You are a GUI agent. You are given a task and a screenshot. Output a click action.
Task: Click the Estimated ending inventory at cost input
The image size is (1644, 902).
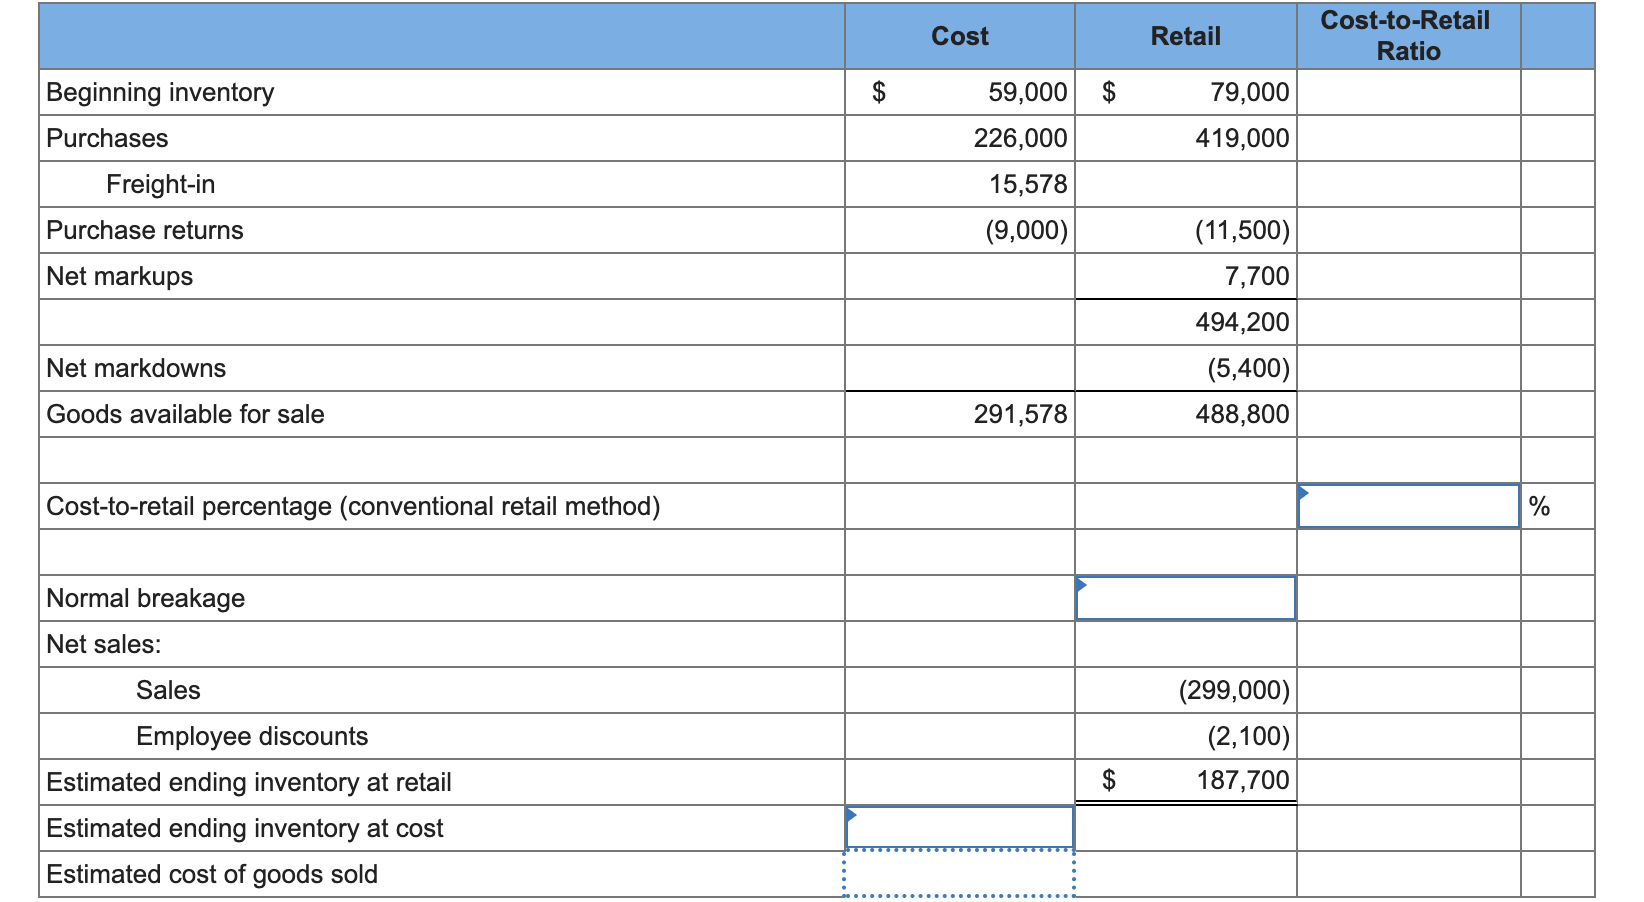[x=959, y=828]
